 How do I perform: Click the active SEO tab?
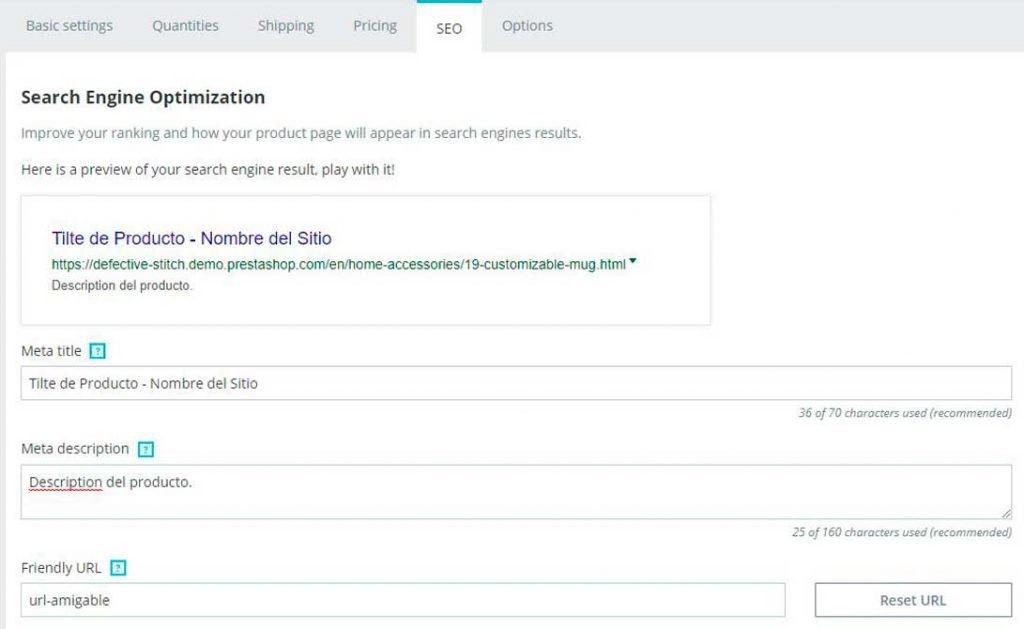(x=449, y=28)
